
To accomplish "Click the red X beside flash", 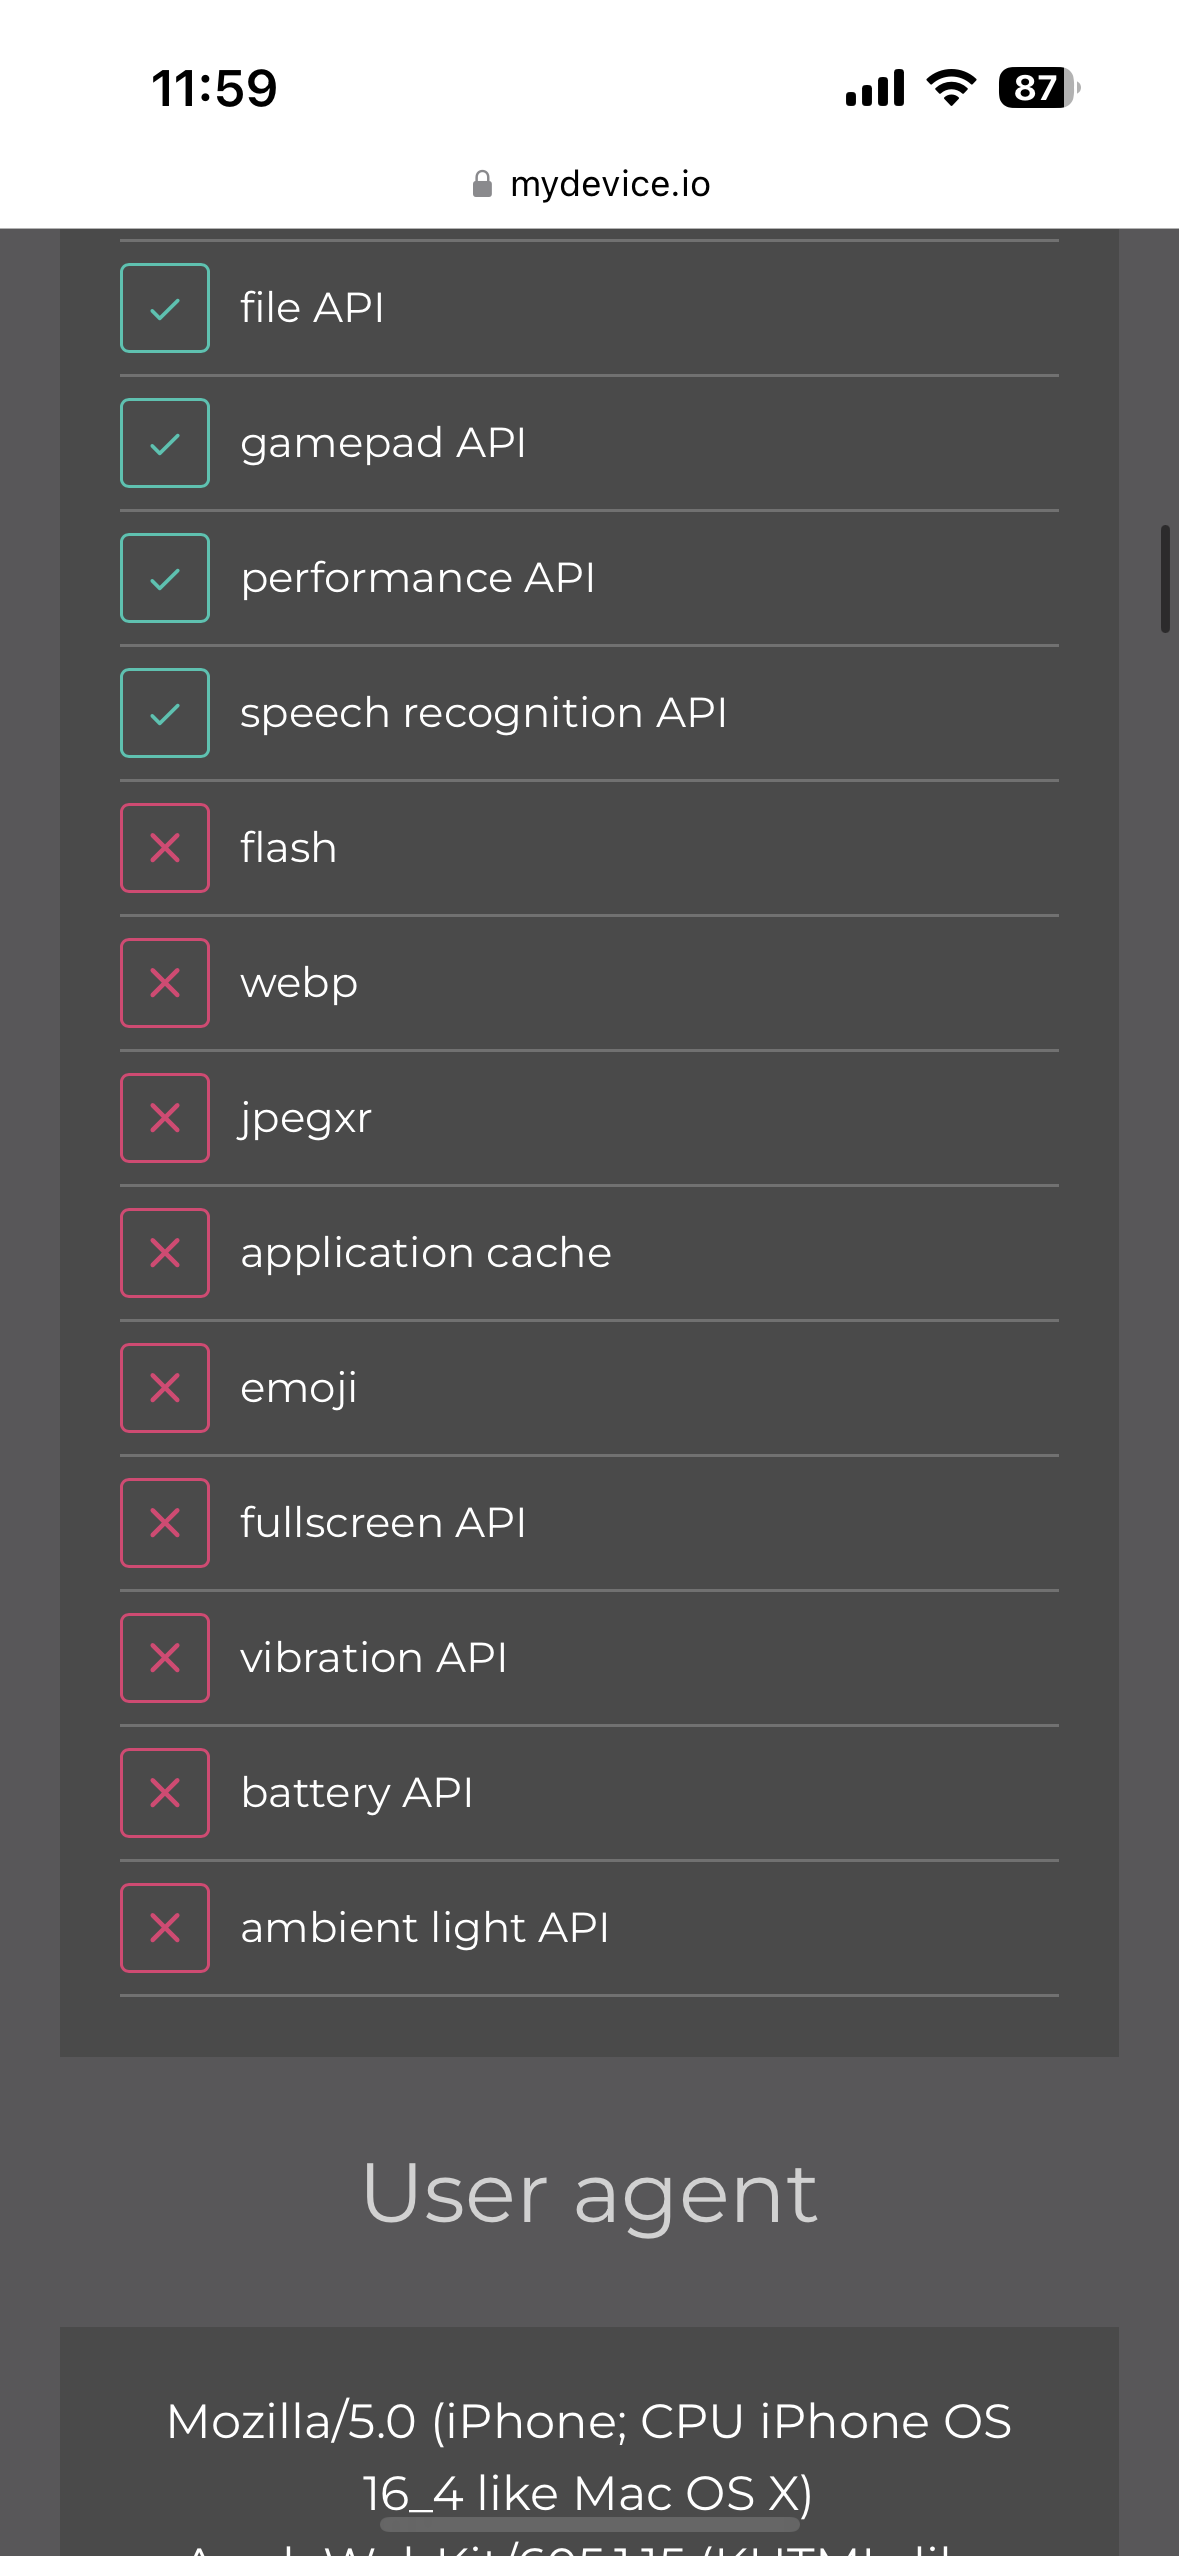I will pos(165,848).
